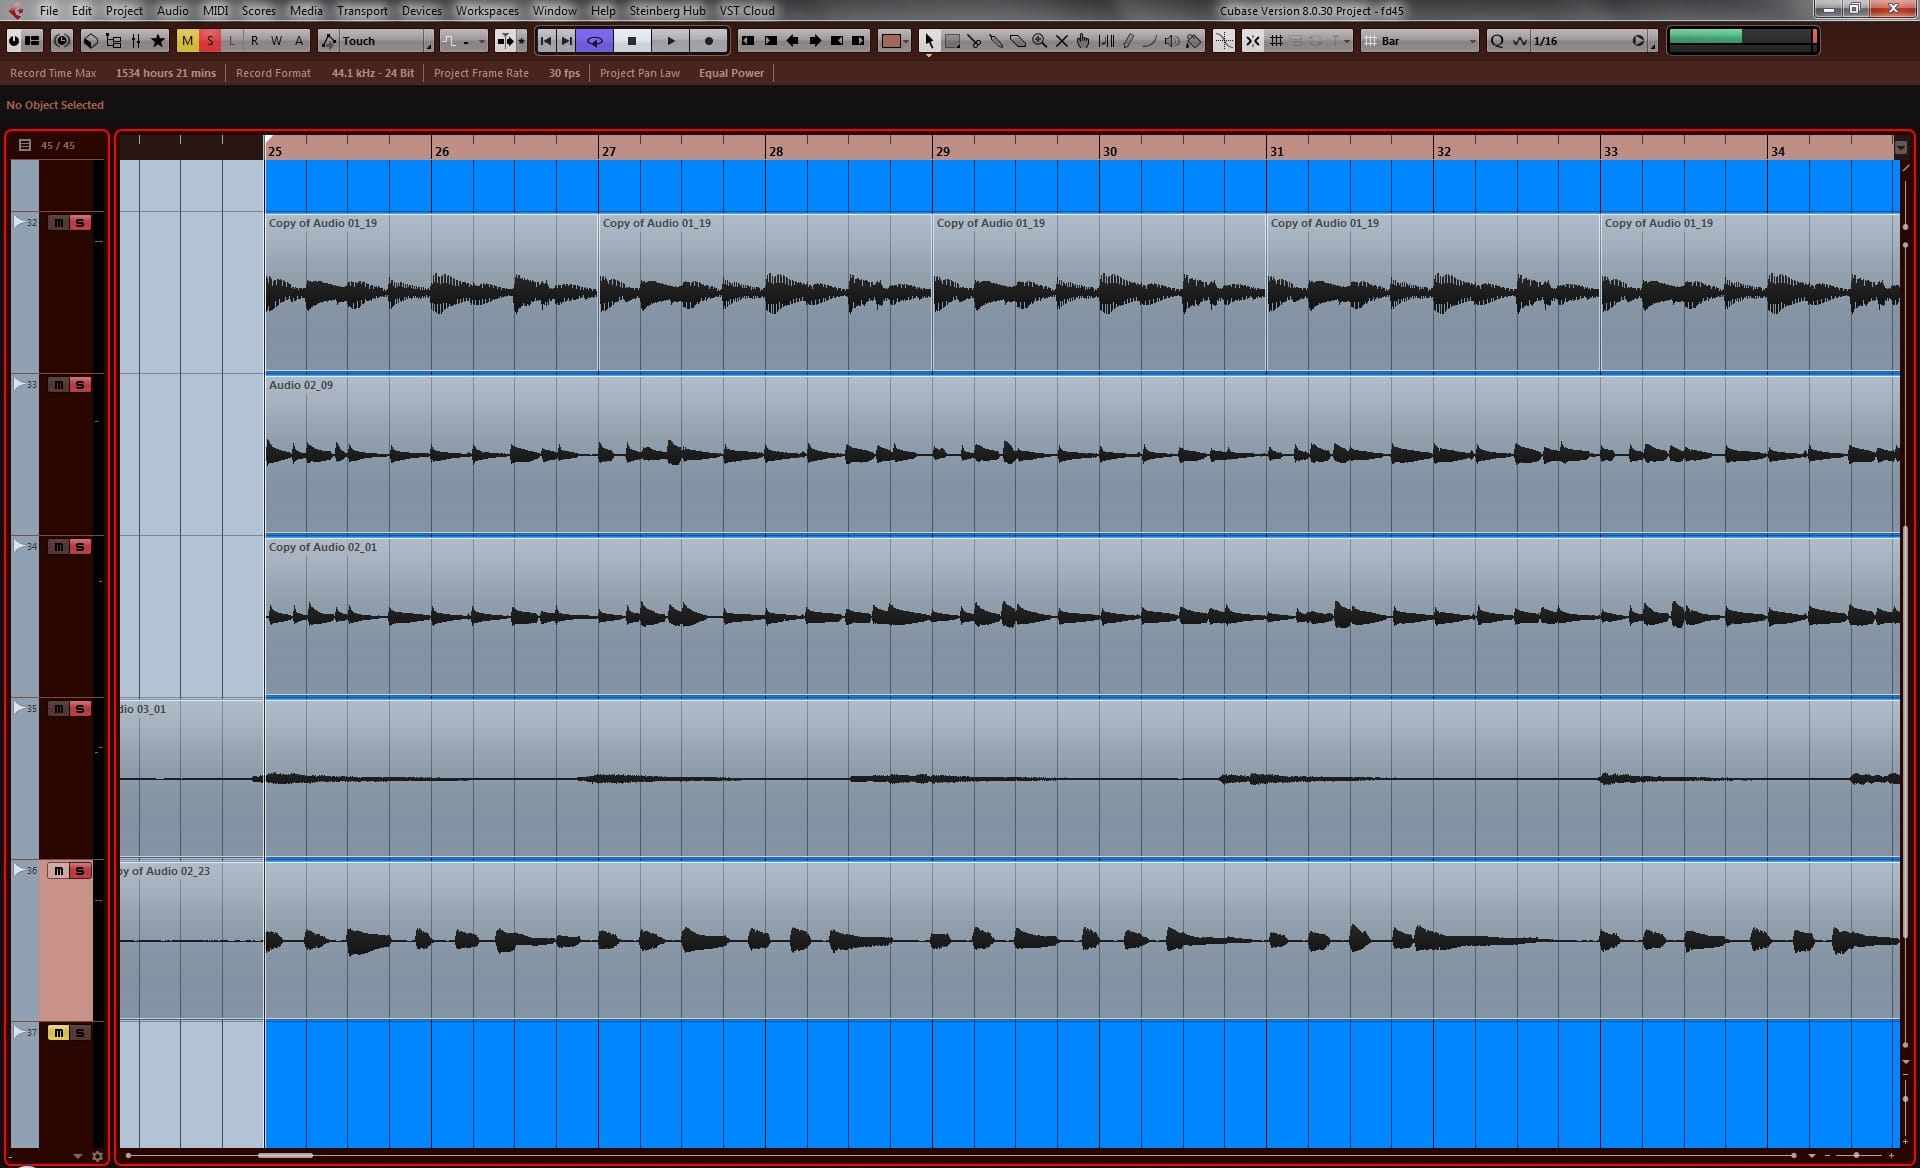The image size is (1920, 1168).
Task: Open the Devices menu
Action: pos(421,10)
